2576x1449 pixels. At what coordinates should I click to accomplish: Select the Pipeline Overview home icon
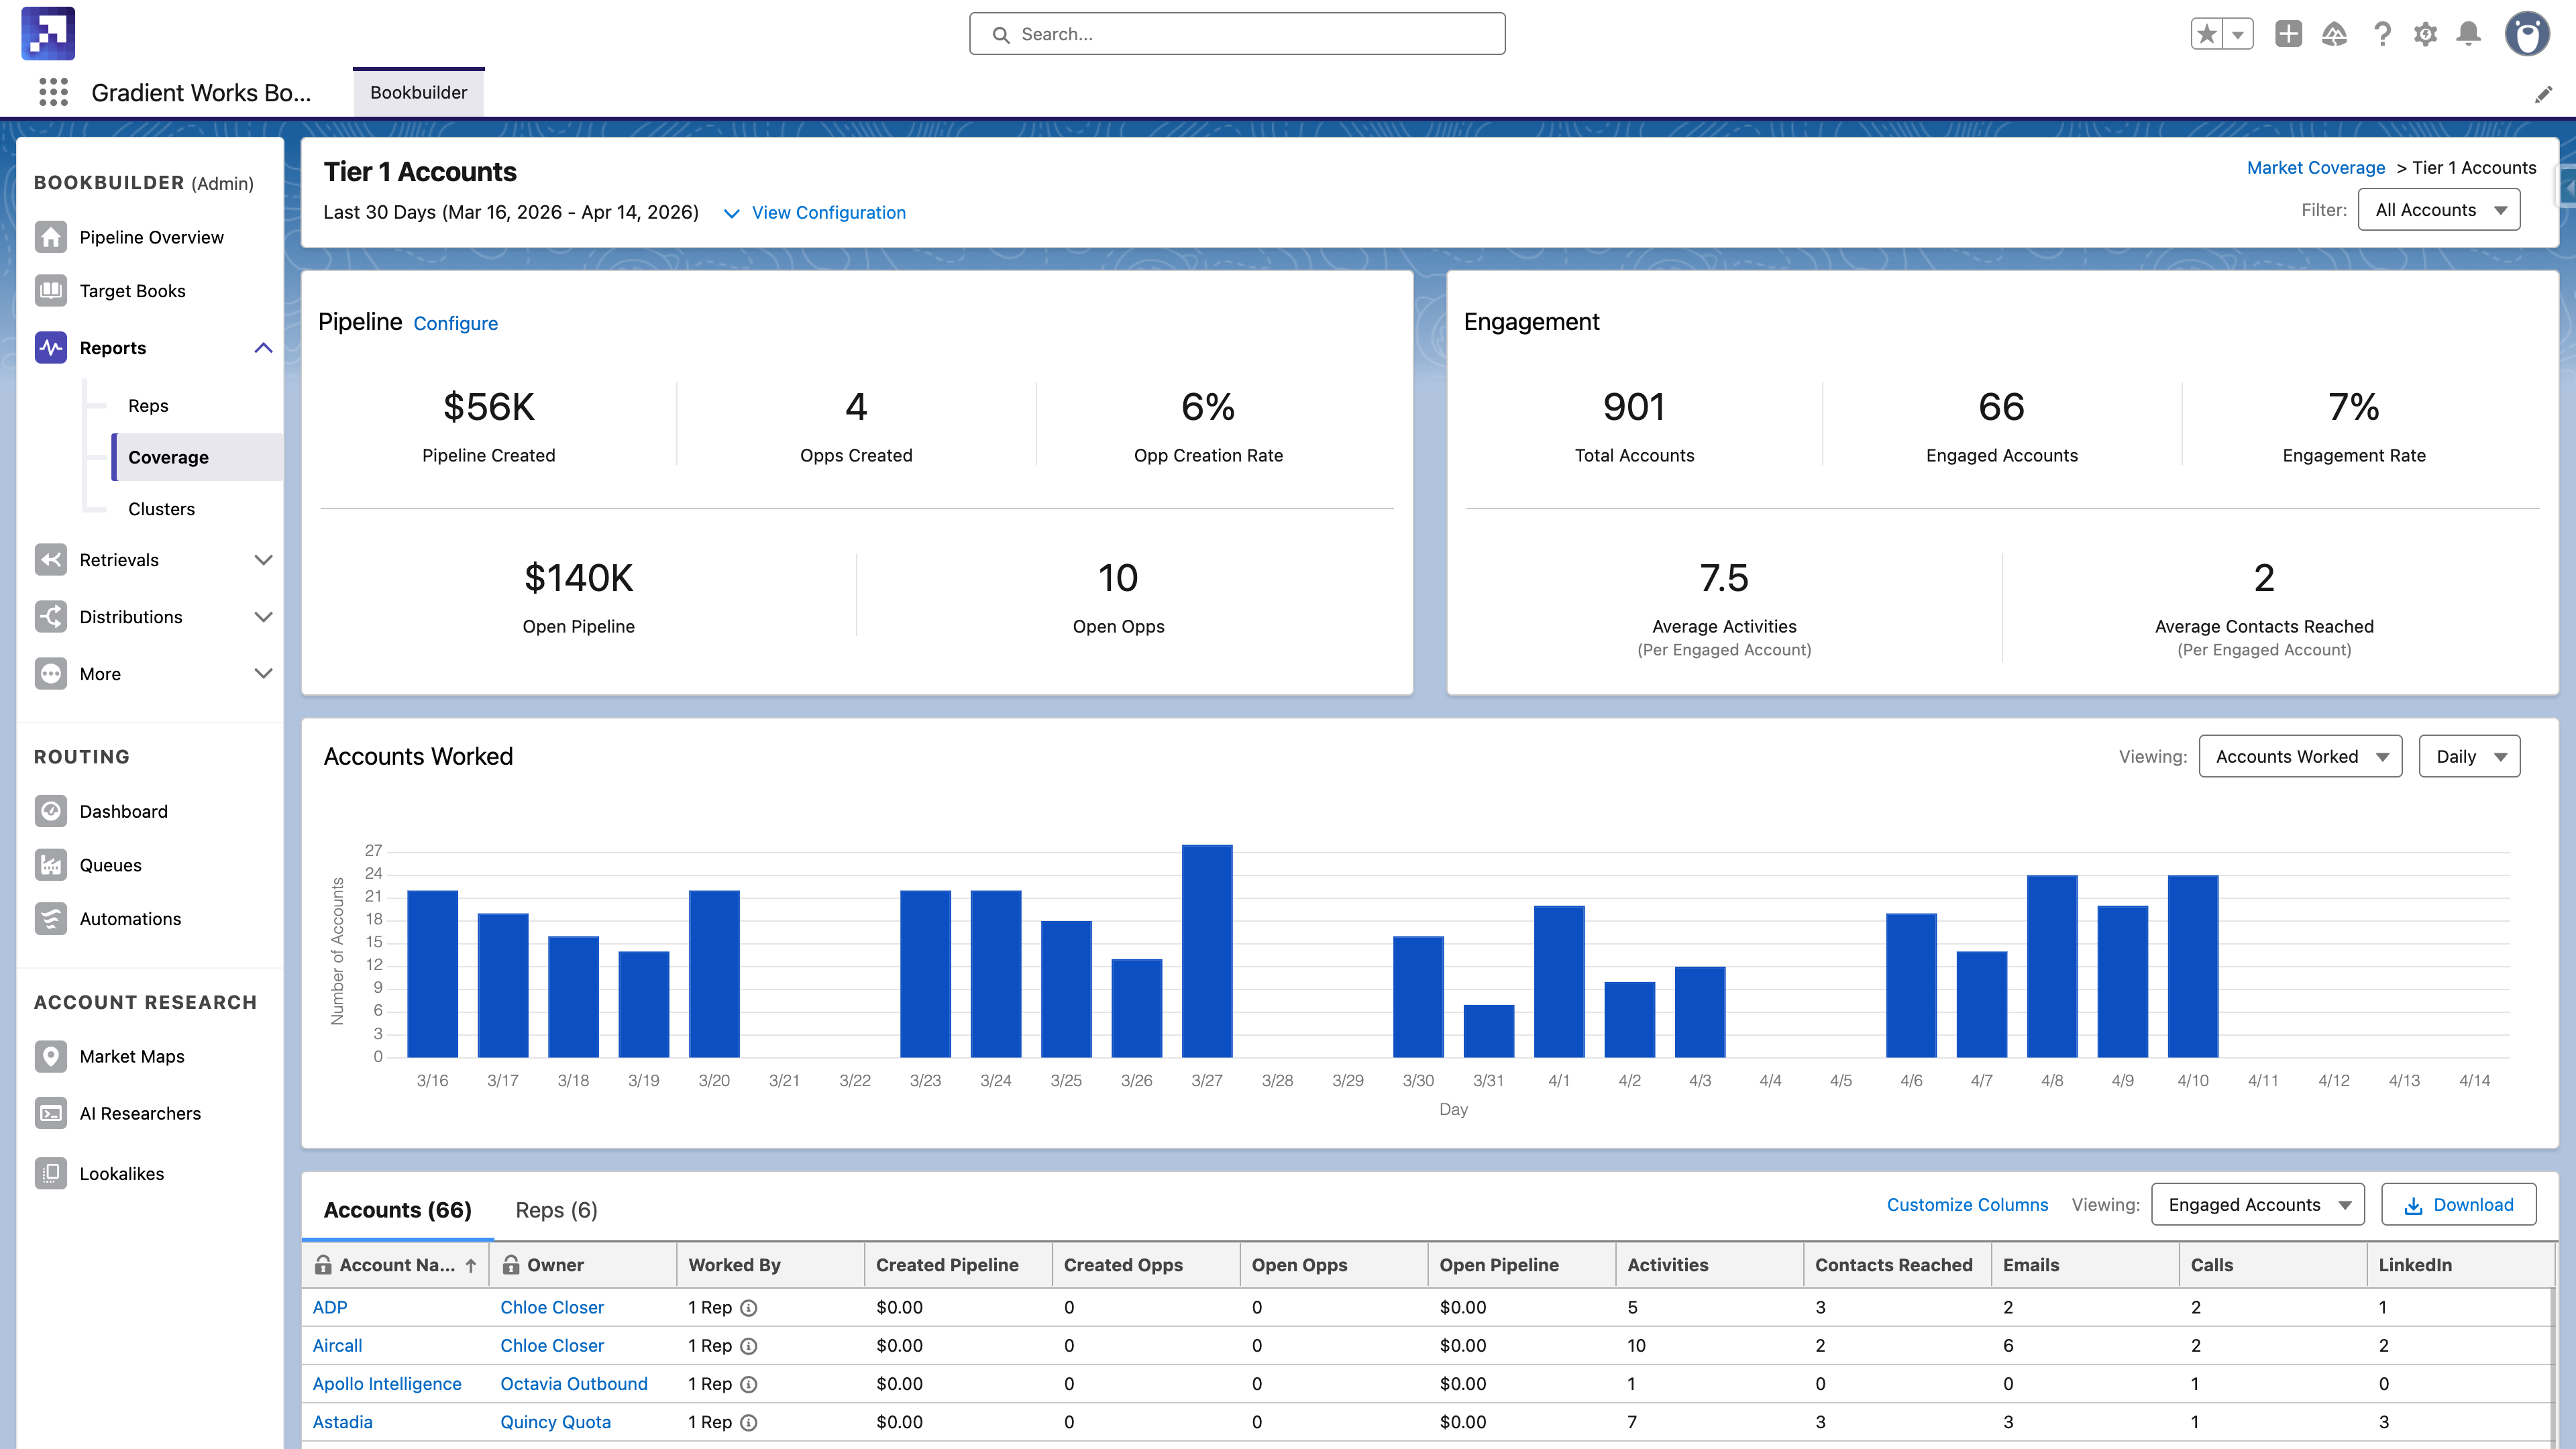tap(50, 237)
